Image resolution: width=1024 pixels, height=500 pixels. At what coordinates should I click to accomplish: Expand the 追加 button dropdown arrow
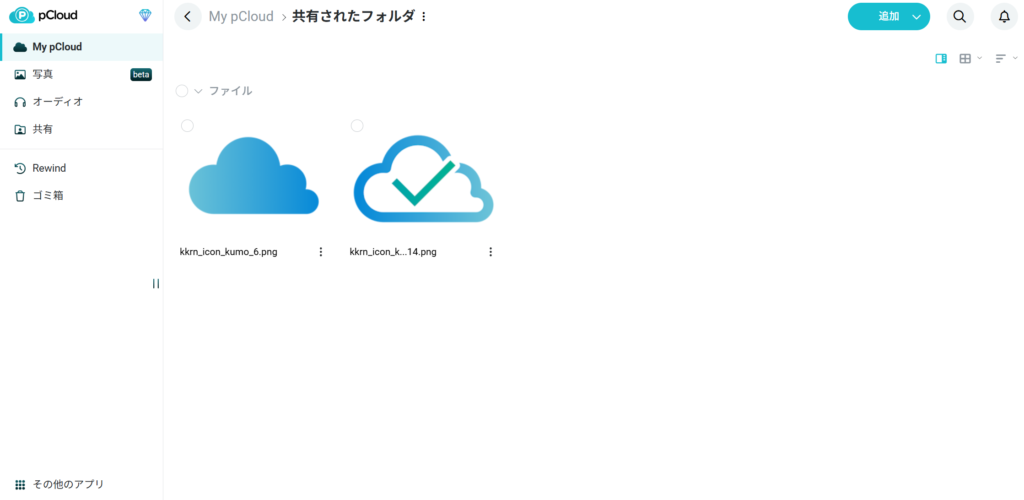click(x=916, y=17)
